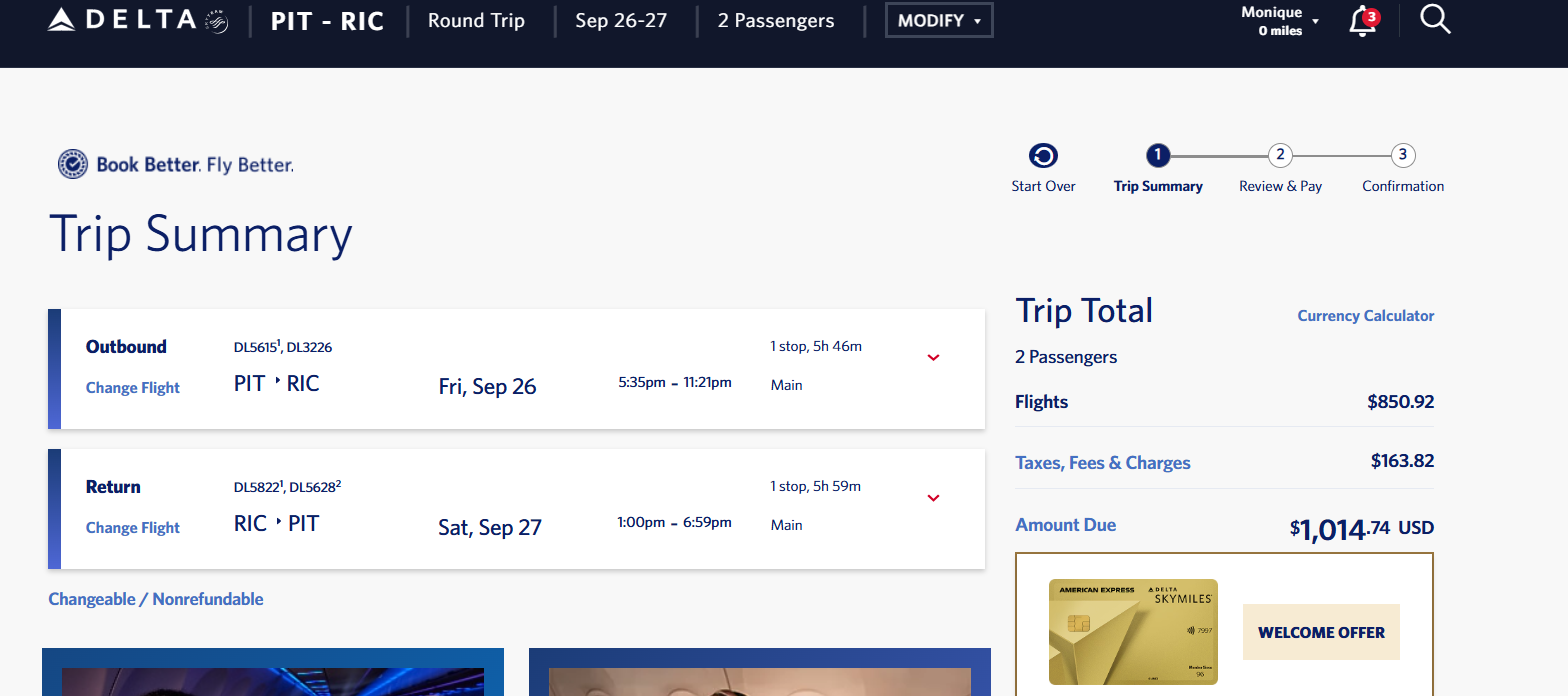Click Change Flight for Outbound
1568x696 pixels.
133,388
